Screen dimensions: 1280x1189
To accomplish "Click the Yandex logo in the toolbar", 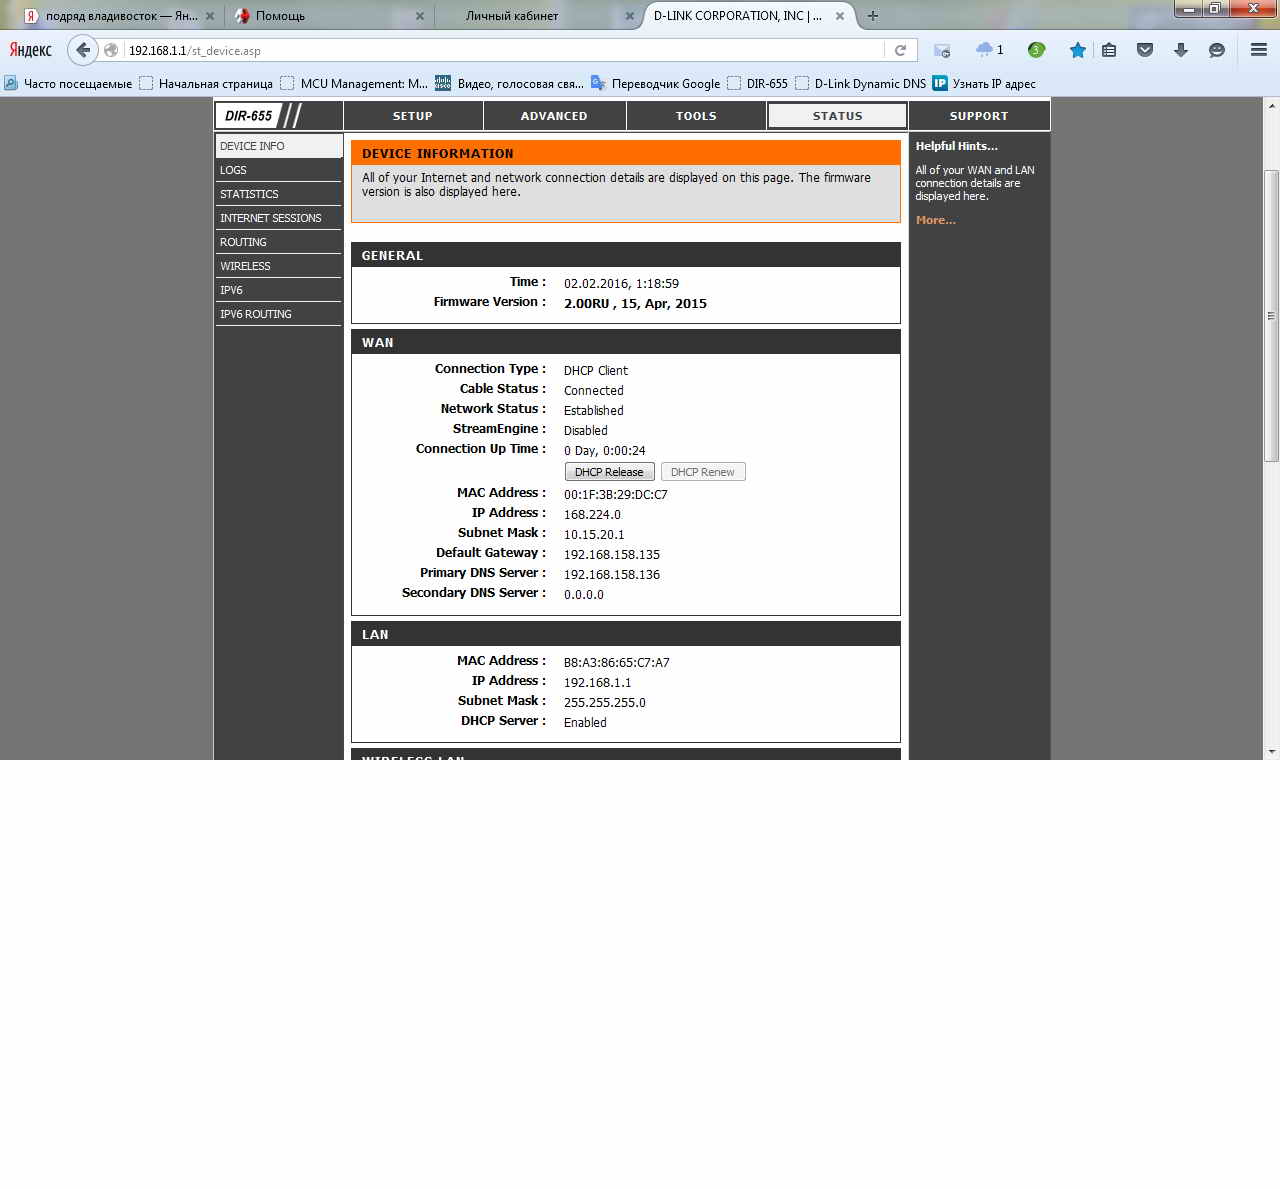I will pos(31,50).
